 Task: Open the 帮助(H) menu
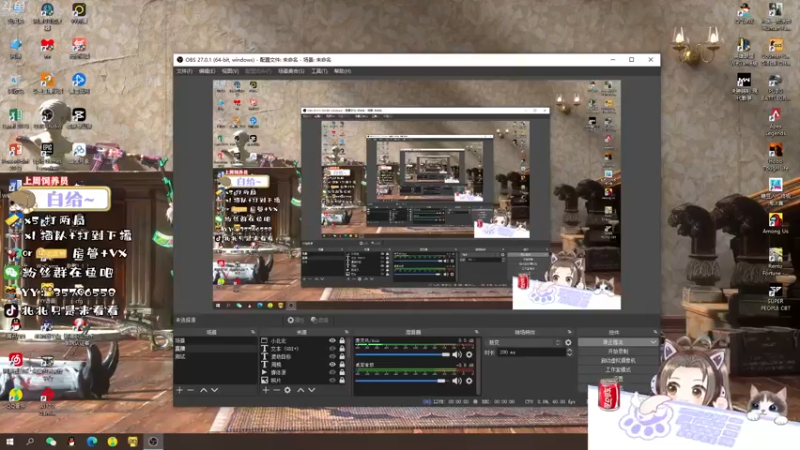[342, 71]
